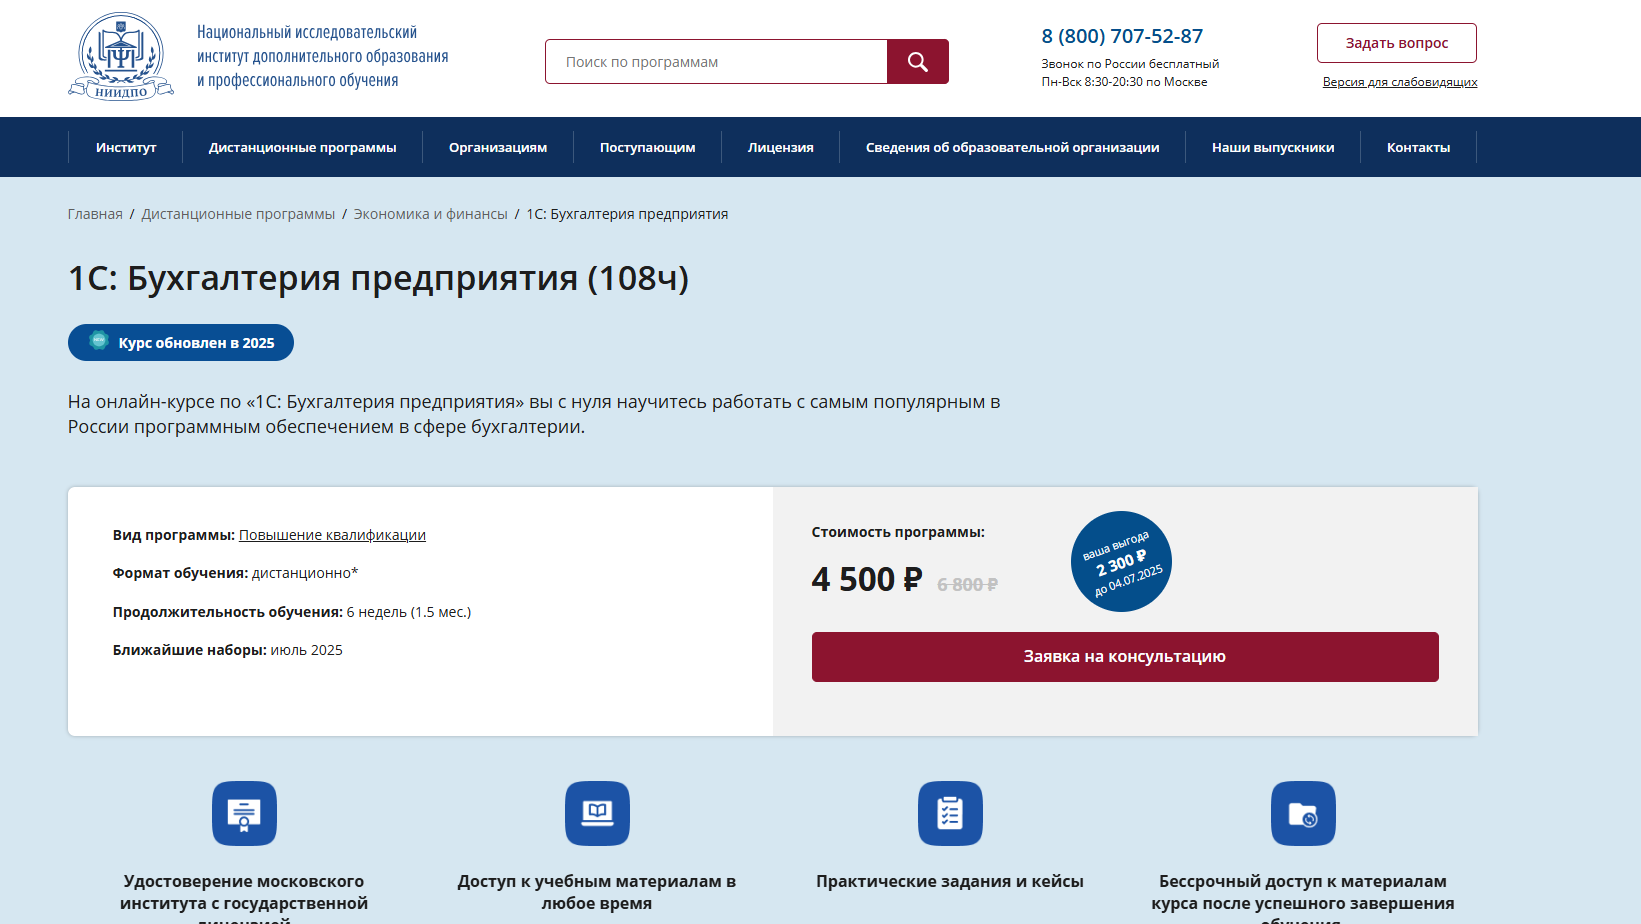The height and width of the screenshot is (924, 1641).
Task: Open Дистанционные программы in navigation bar
Action: [302, 147]
